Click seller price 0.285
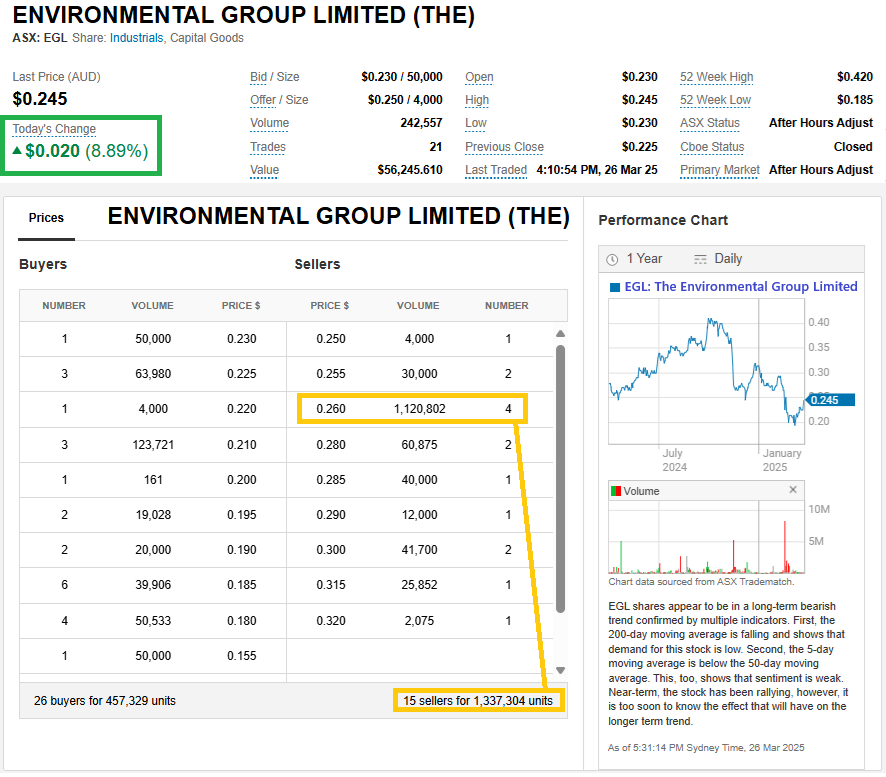886x777 pixels. (x=331, y=480)
